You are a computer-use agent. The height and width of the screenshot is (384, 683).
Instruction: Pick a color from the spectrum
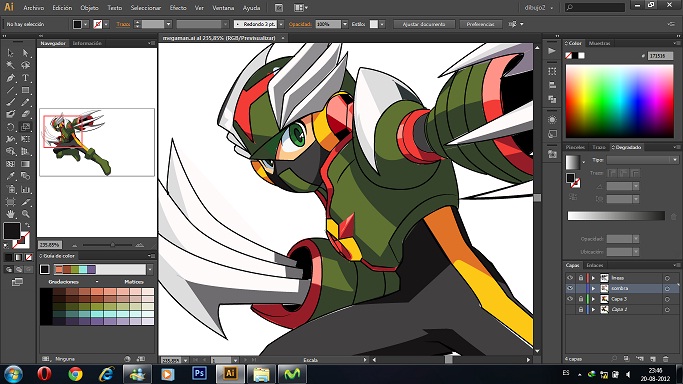[x=619, y=101]
